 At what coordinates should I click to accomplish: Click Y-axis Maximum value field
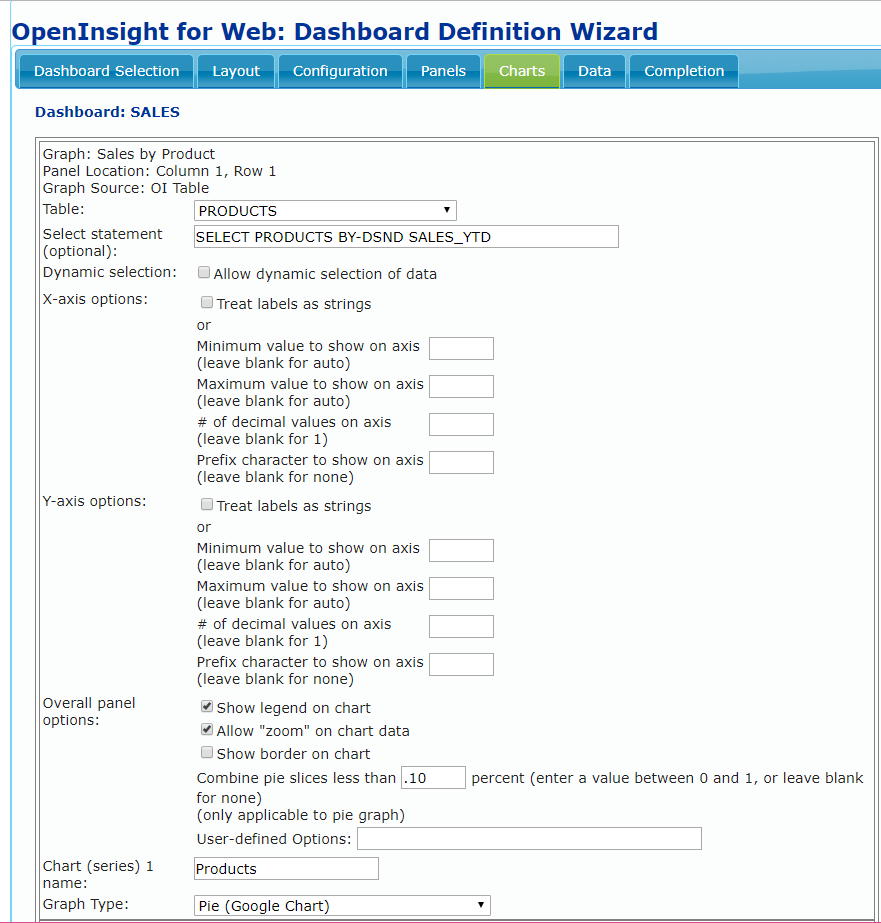pos(461,589)
